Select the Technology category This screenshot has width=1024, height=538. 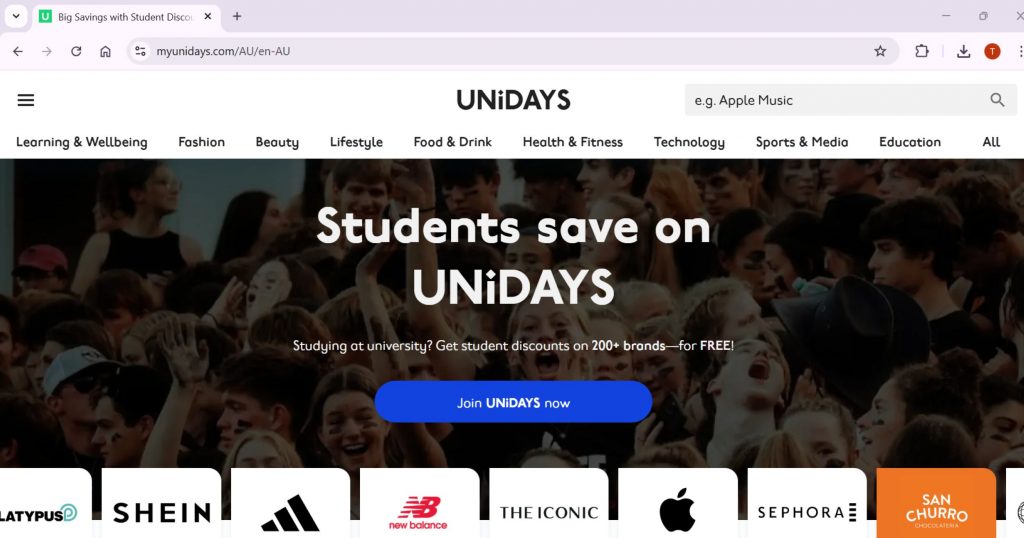point(689,142)
